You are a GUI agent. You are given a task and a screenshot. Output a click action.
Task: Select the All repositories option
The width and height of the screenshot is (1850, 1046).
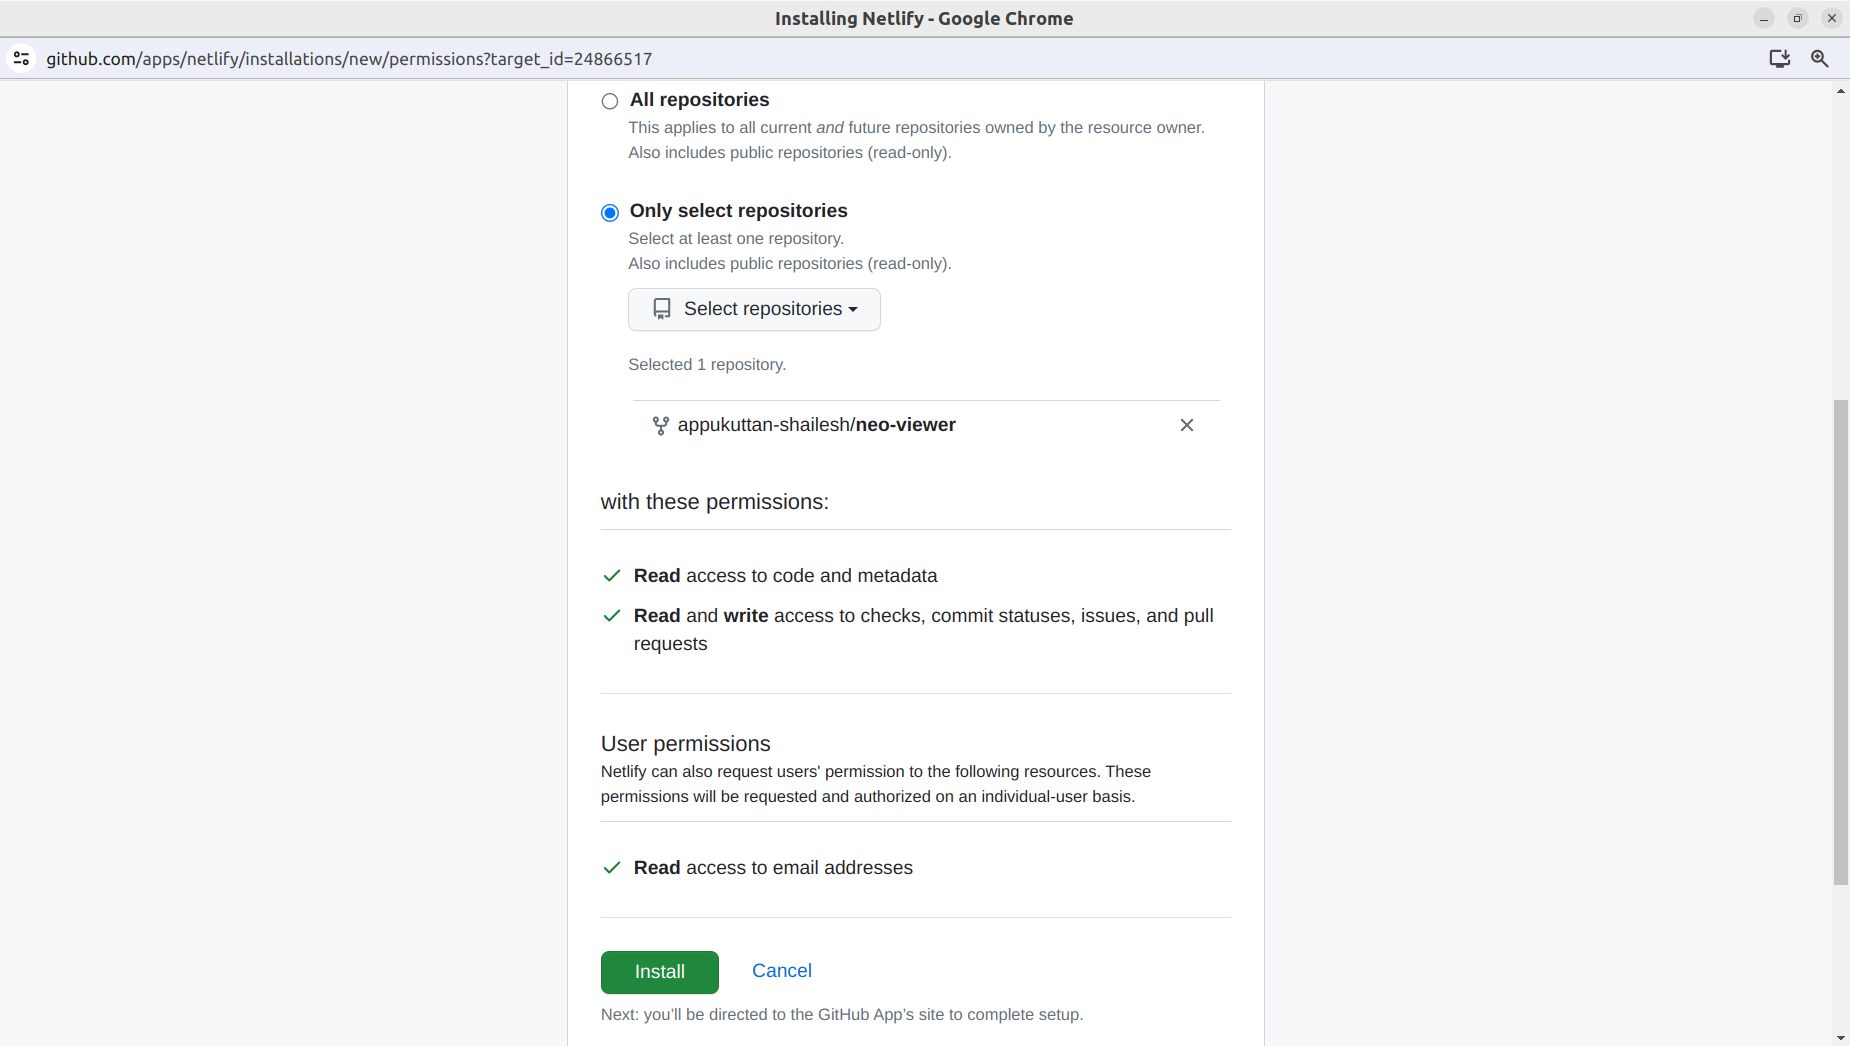click(609, 100)
